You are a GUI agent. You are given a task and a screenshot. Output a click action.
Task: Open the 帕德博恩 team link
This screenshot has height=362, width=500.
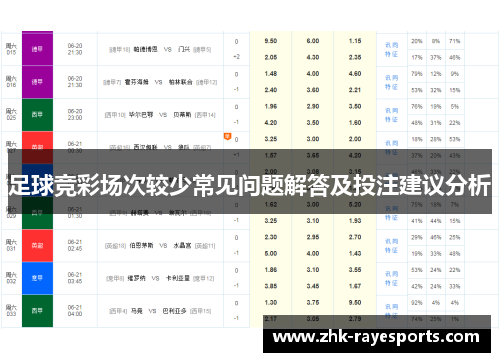click(x=145, y=49)
